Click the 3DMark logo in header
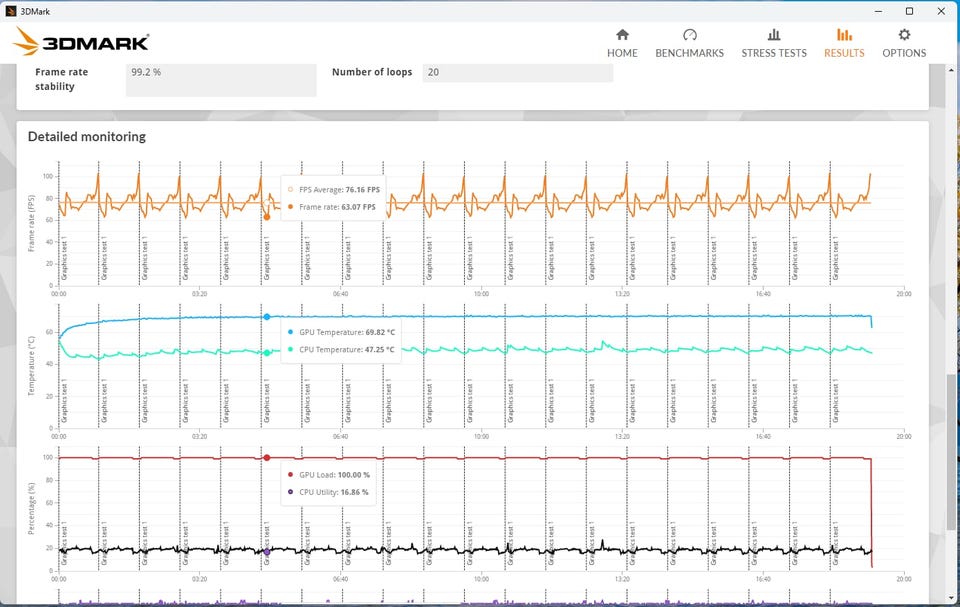Screen dimensions: 960x607 click(x=82, y=42)
